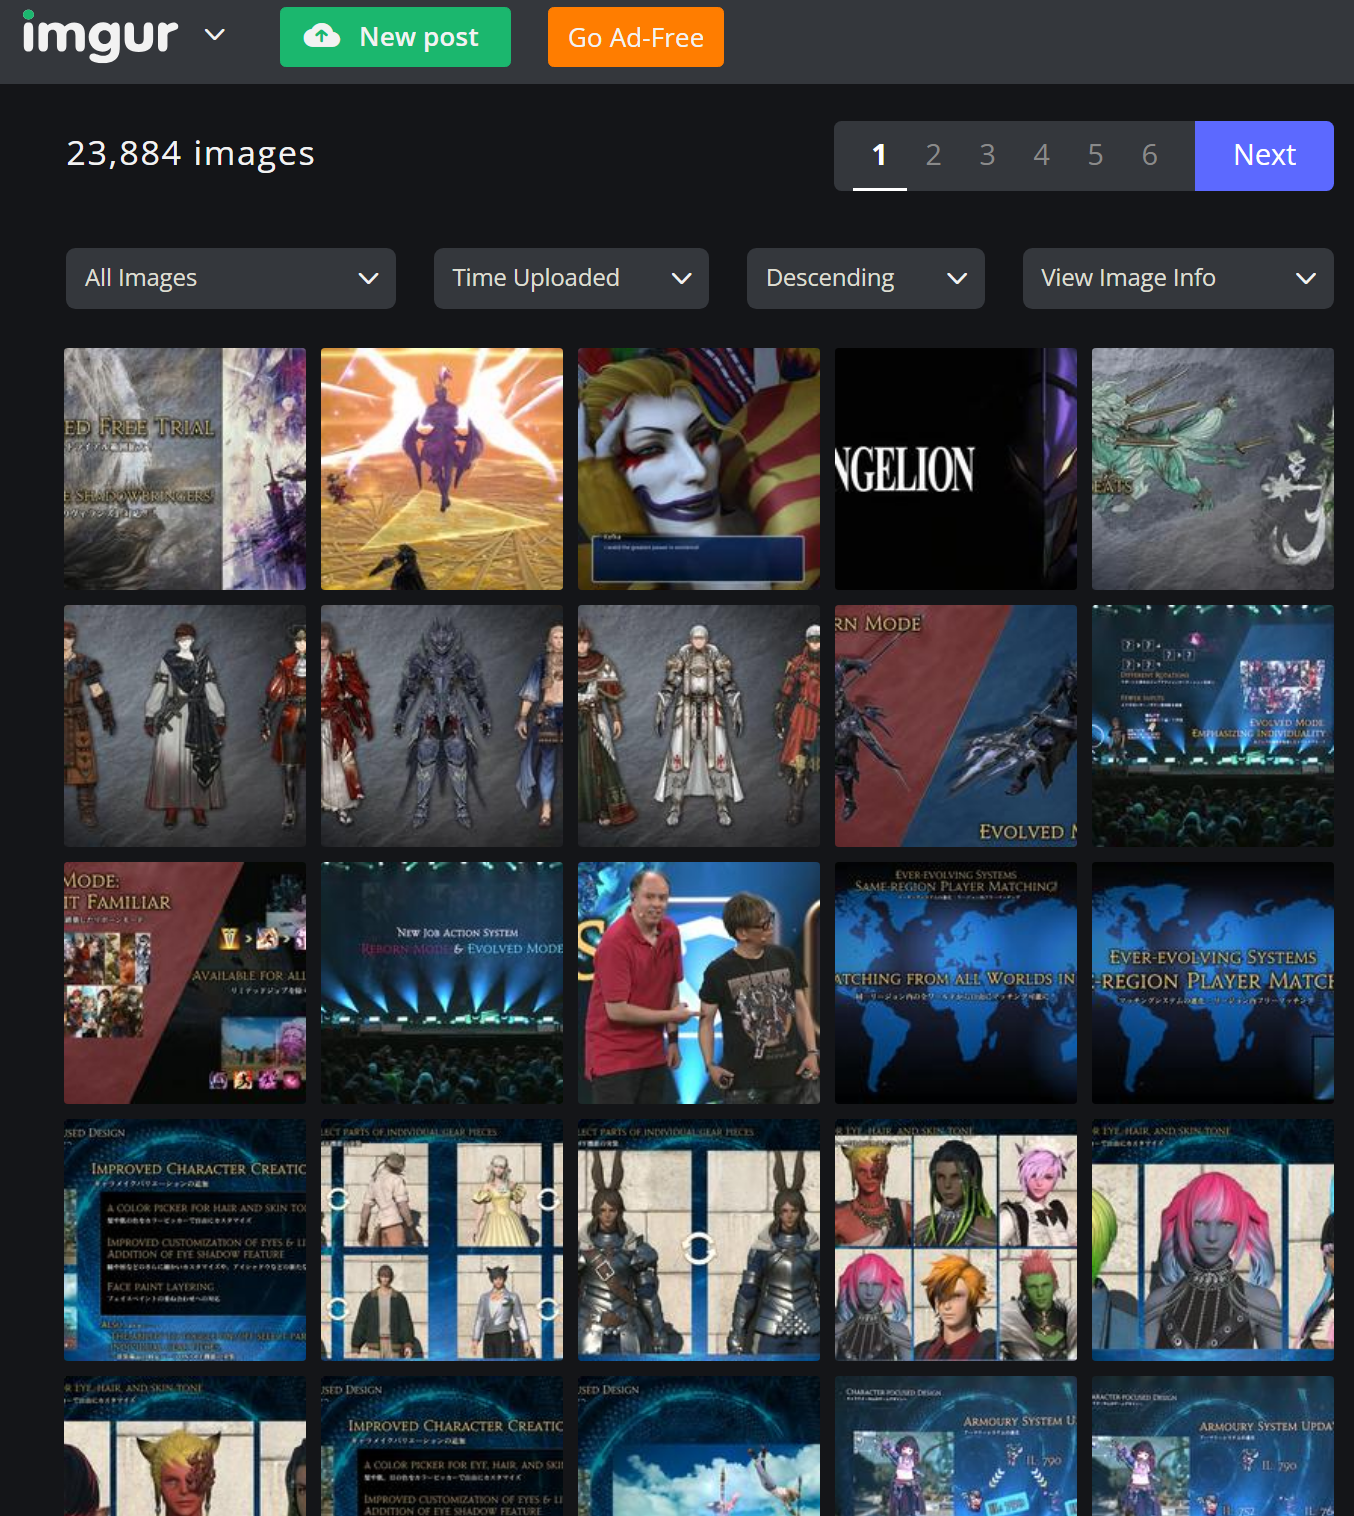Go to page 2 of images
Screen dimensions: 1354x1516
click(x=933, y=155)
